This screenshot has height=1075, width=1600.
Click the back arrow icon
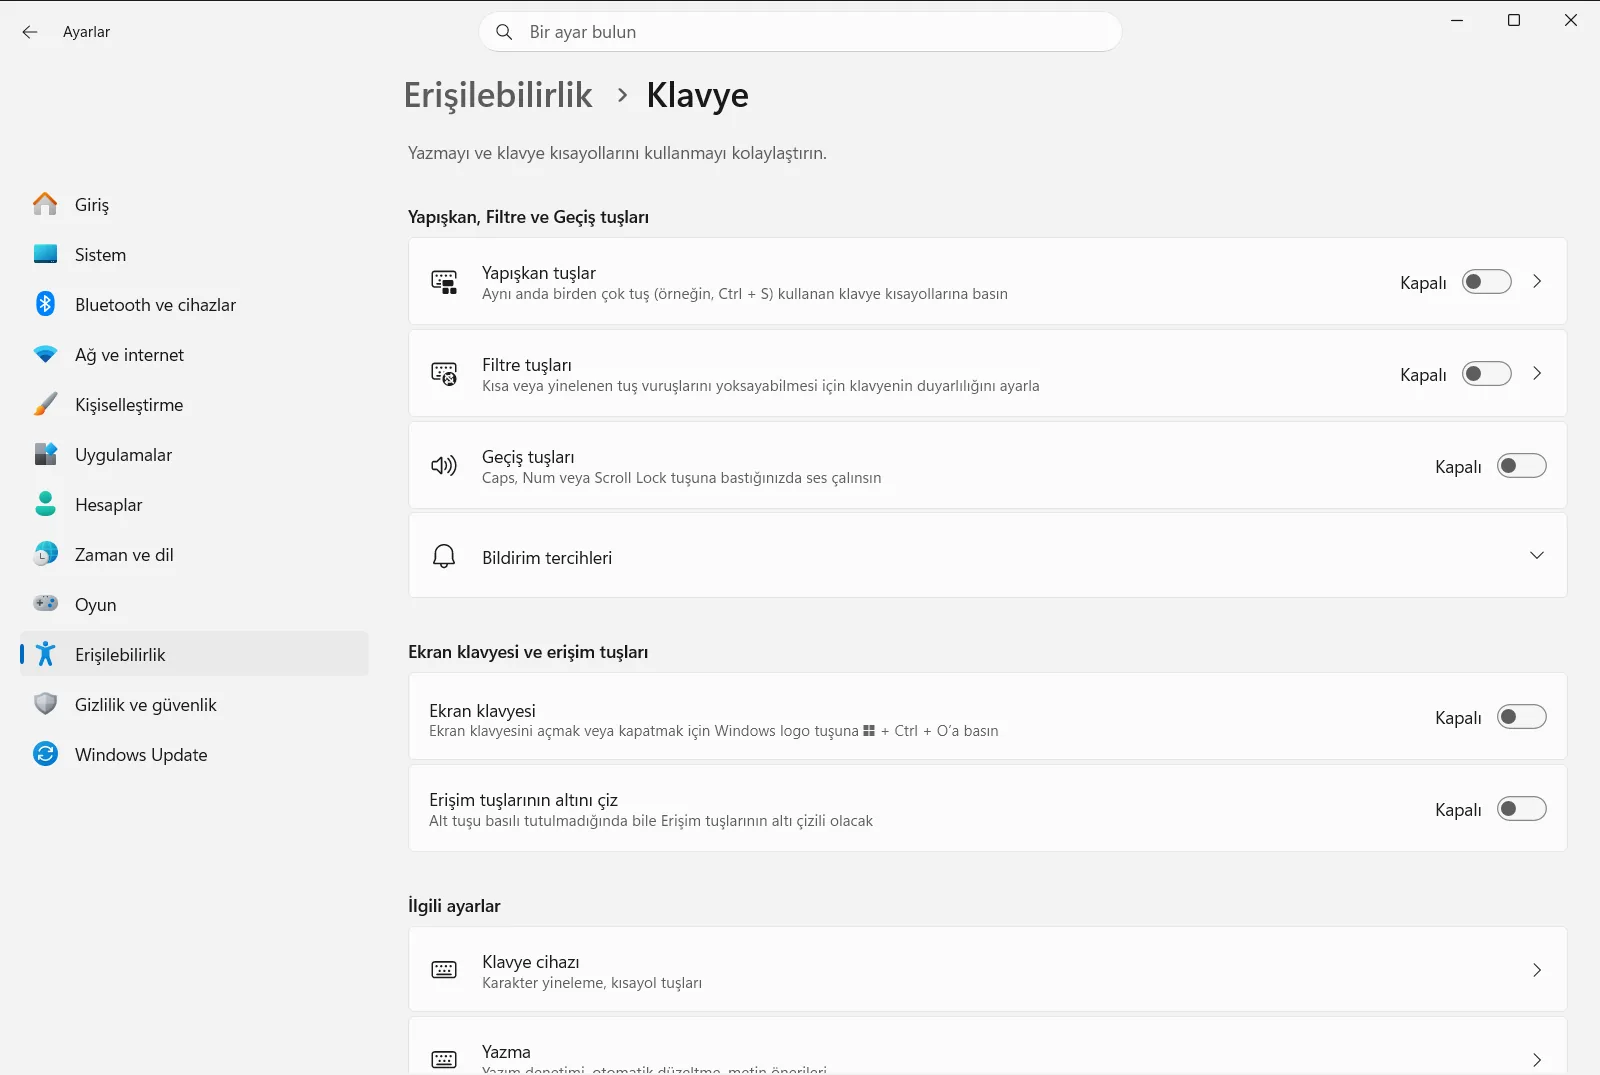tap(30, 32)
